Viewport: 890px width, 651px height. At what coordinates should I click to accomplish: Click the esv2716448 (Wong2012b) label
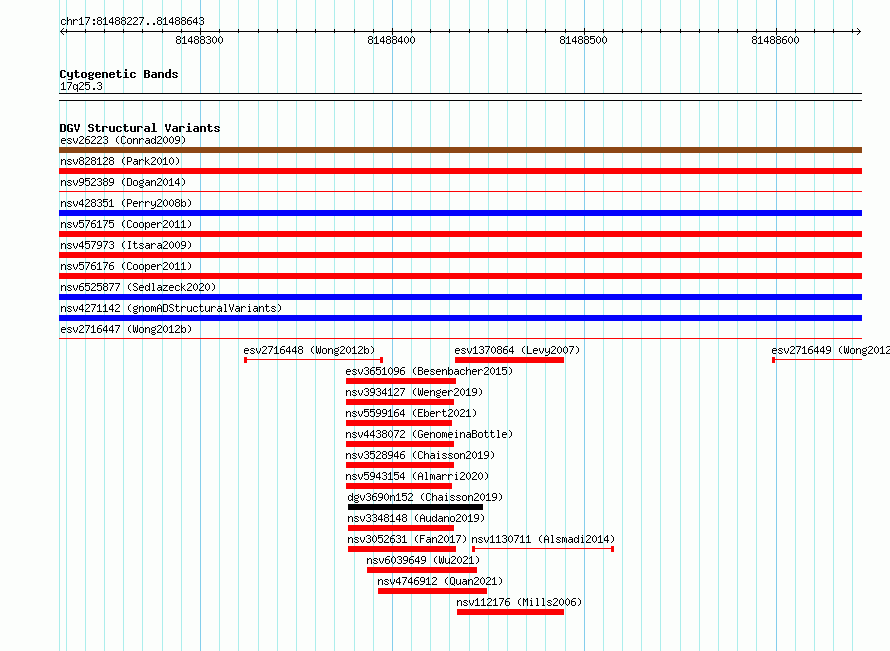[x=309, y=350]
